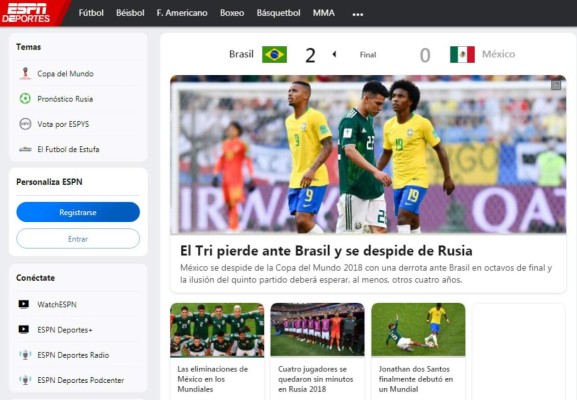Image resolution: width=577 pixels, height=400 pixels.
Task: Open the Boxeo menu
Action: pyautogui.click(x=232, y=13)
